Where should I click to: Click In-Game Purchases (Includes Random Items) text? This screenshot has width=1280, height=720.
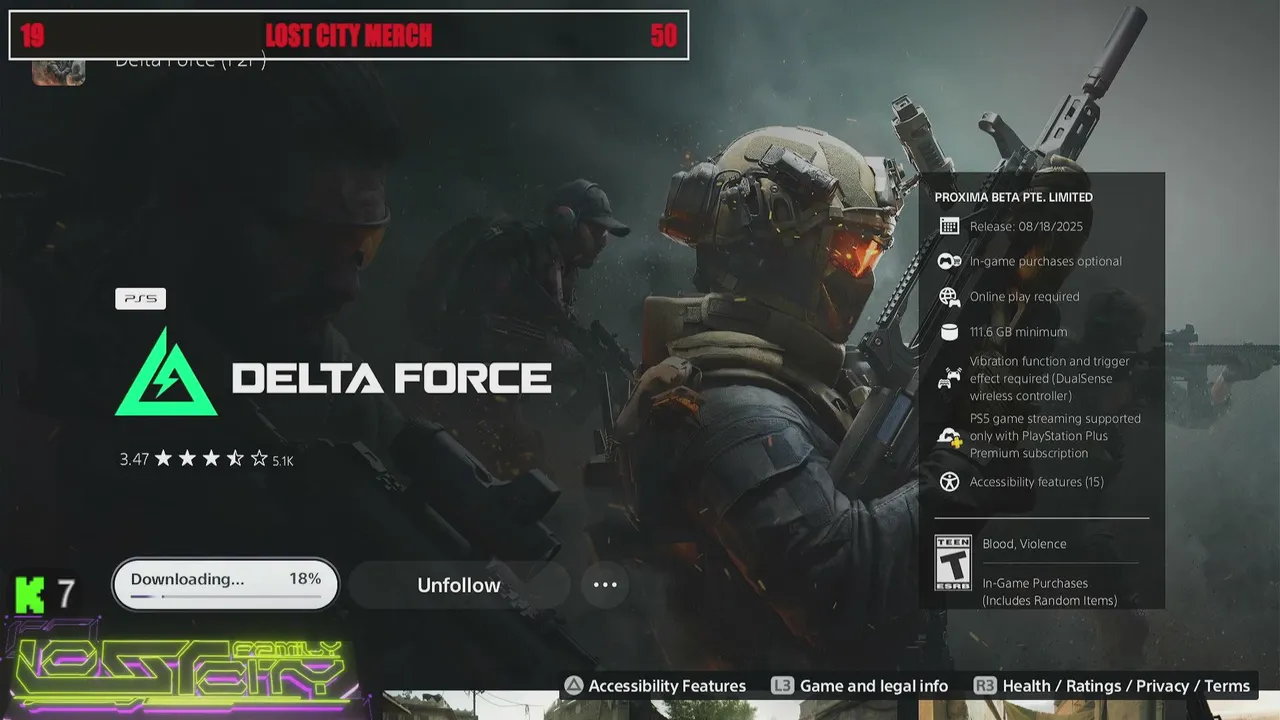pyautogui.click(x=1049, y=592)
